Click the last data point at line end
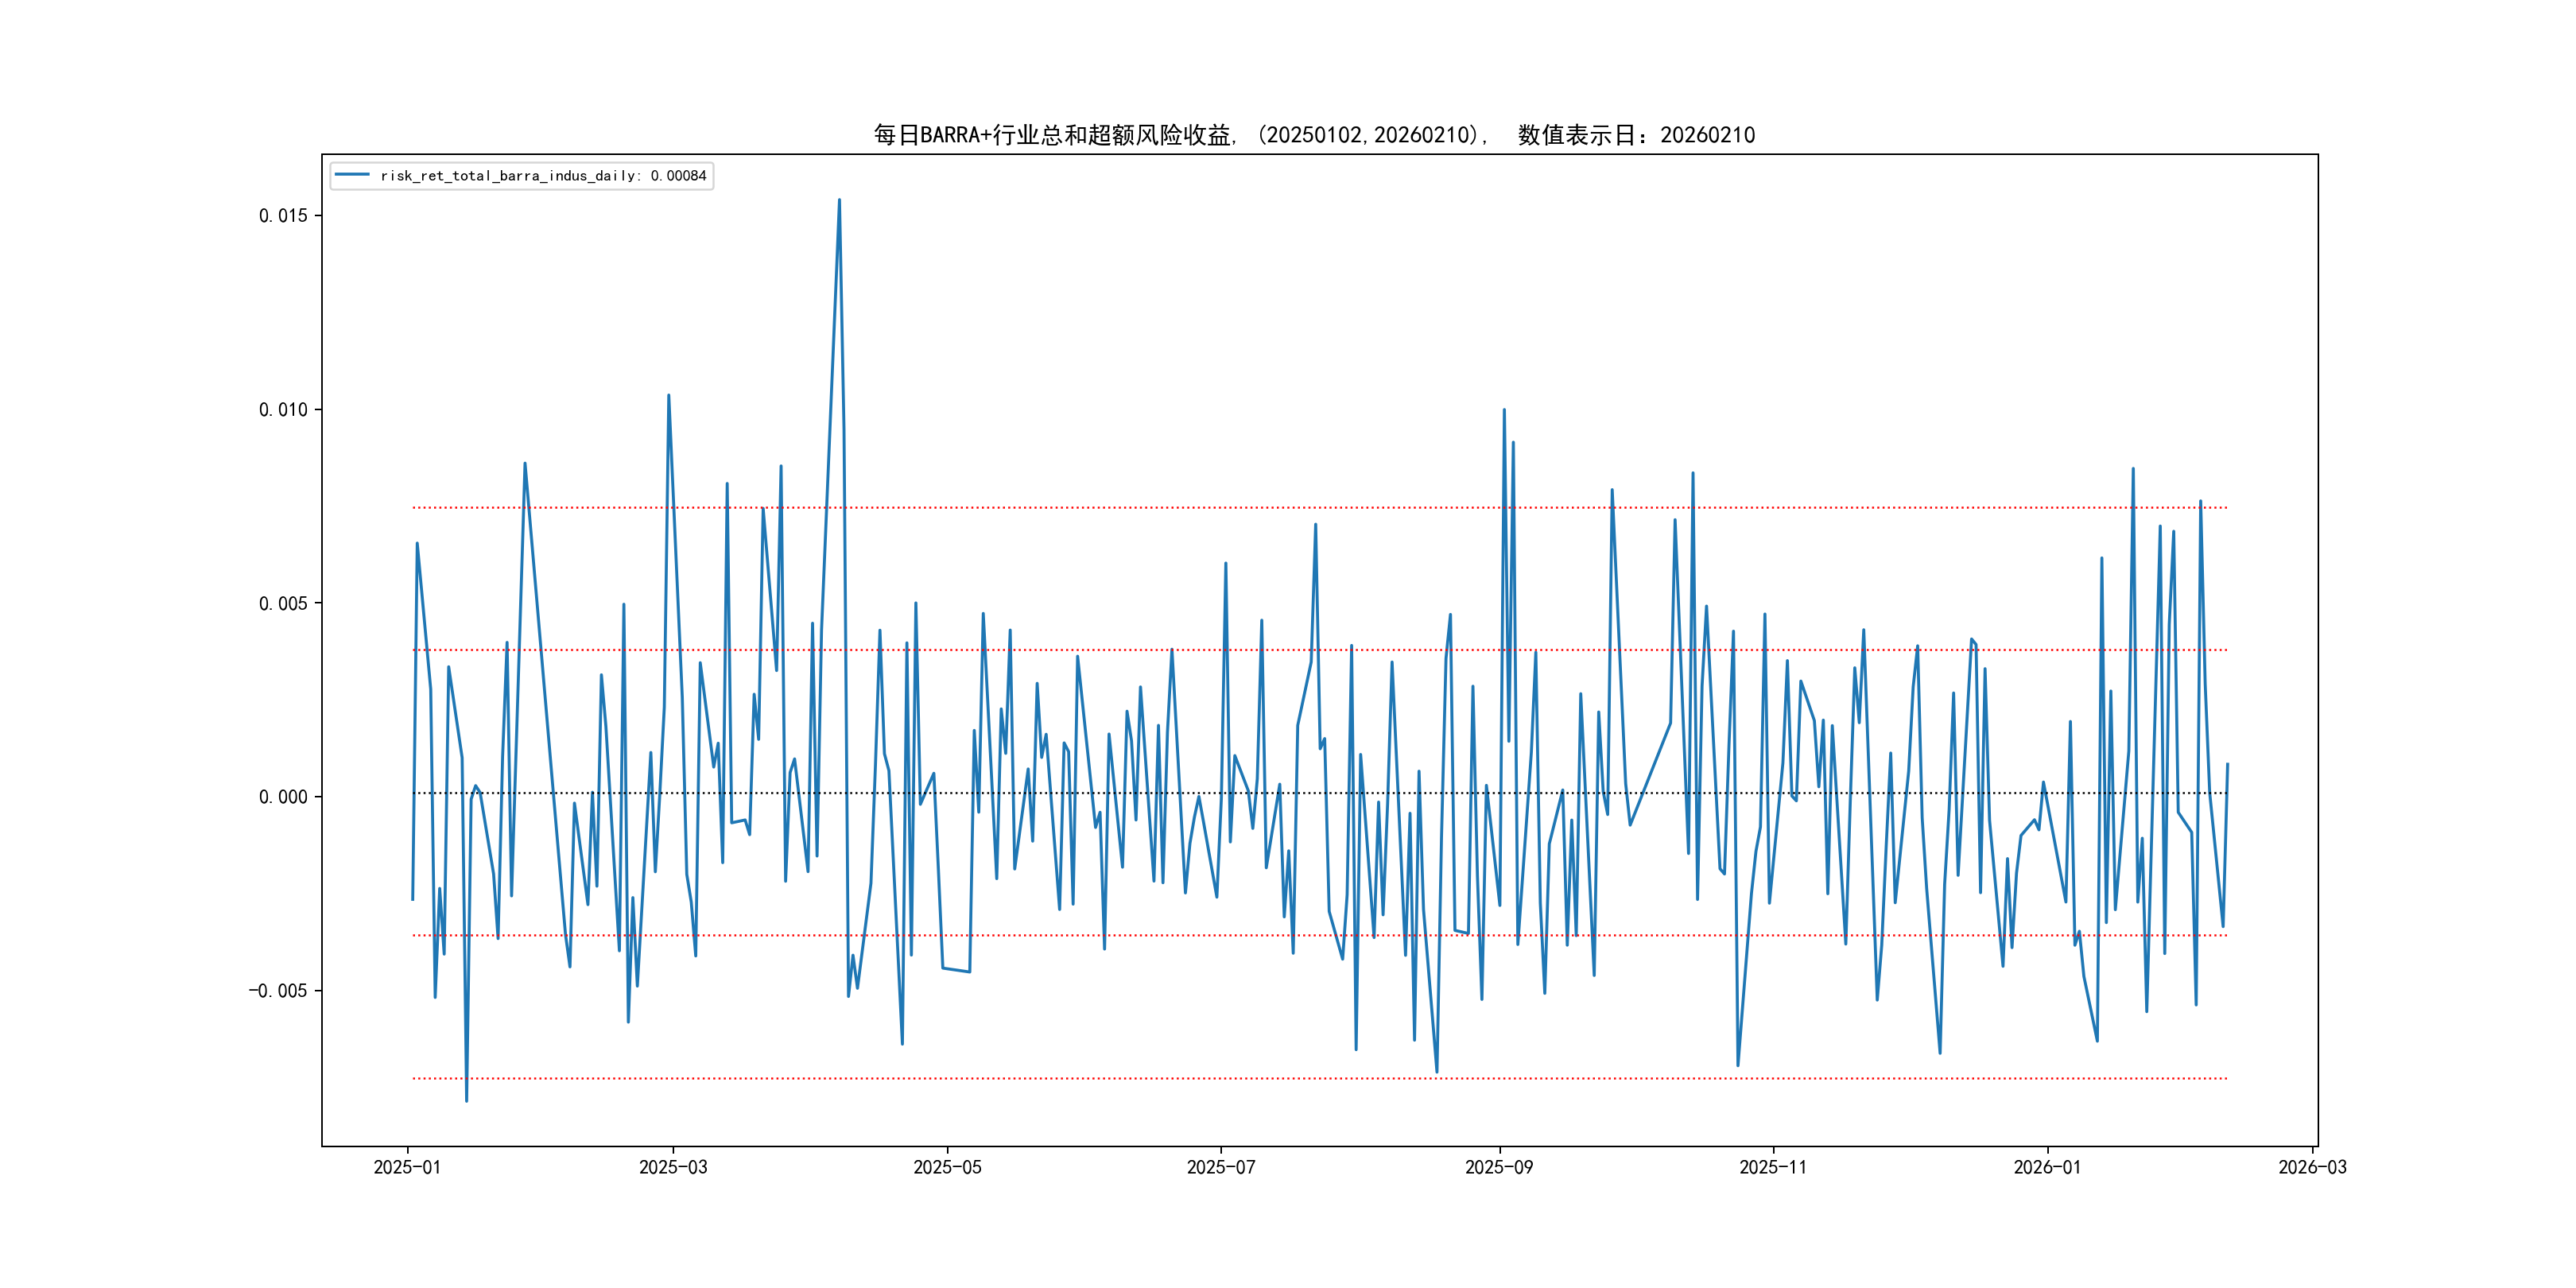2576x1288 pixels. (2227, 764)
